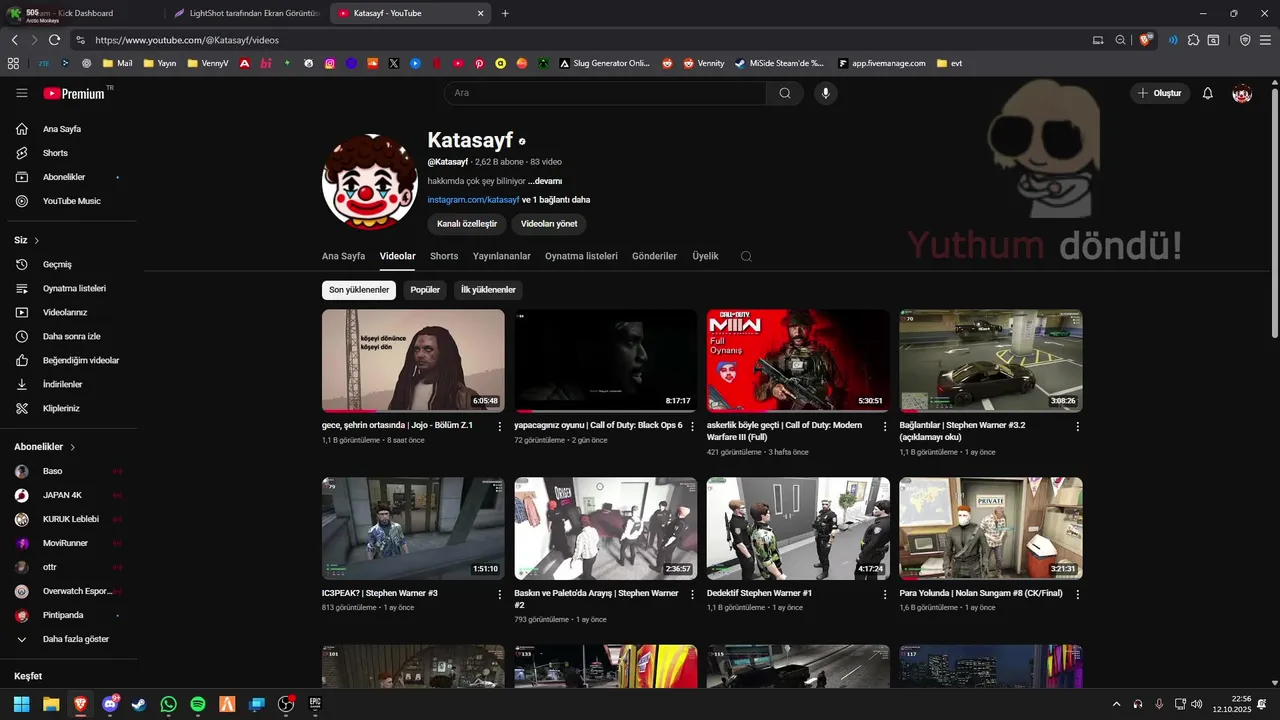This screenshot has height=720, width=1280.
Task: Open Jojo Bölüm Z.1 video thumbnail
Action: click(413, 361)
